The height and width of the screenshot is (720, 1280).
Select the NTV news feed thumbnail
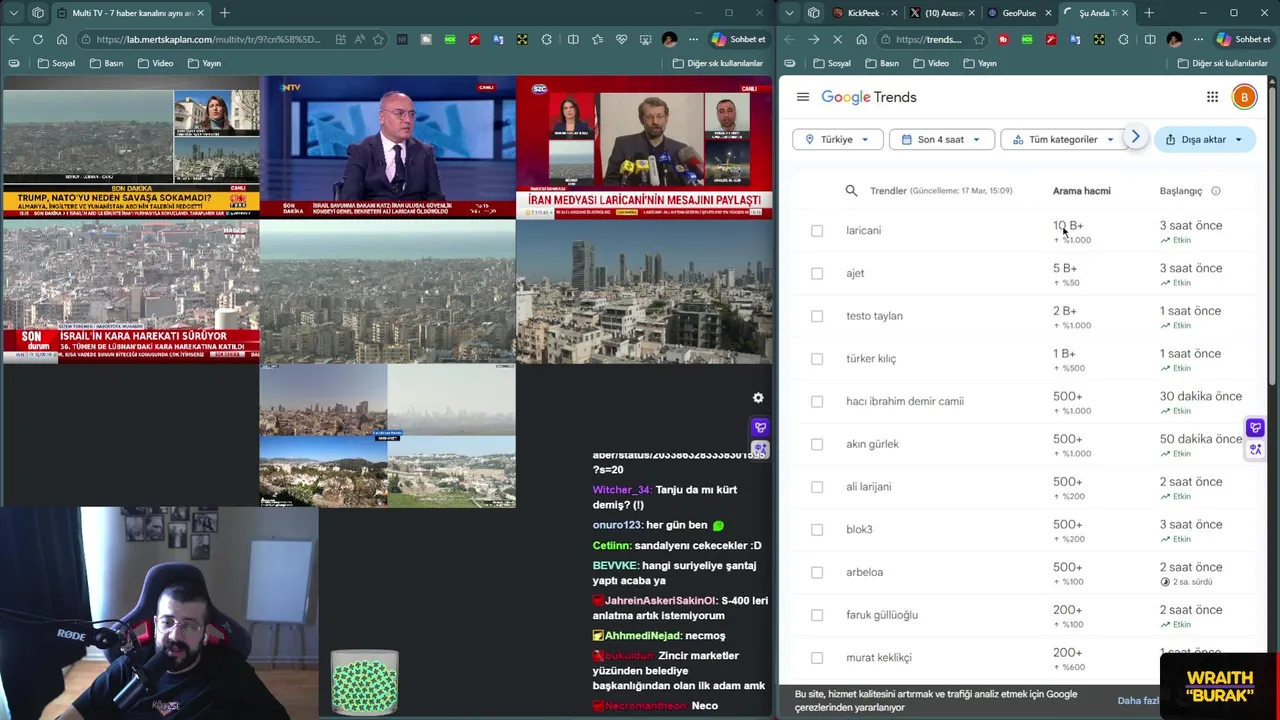388,147
